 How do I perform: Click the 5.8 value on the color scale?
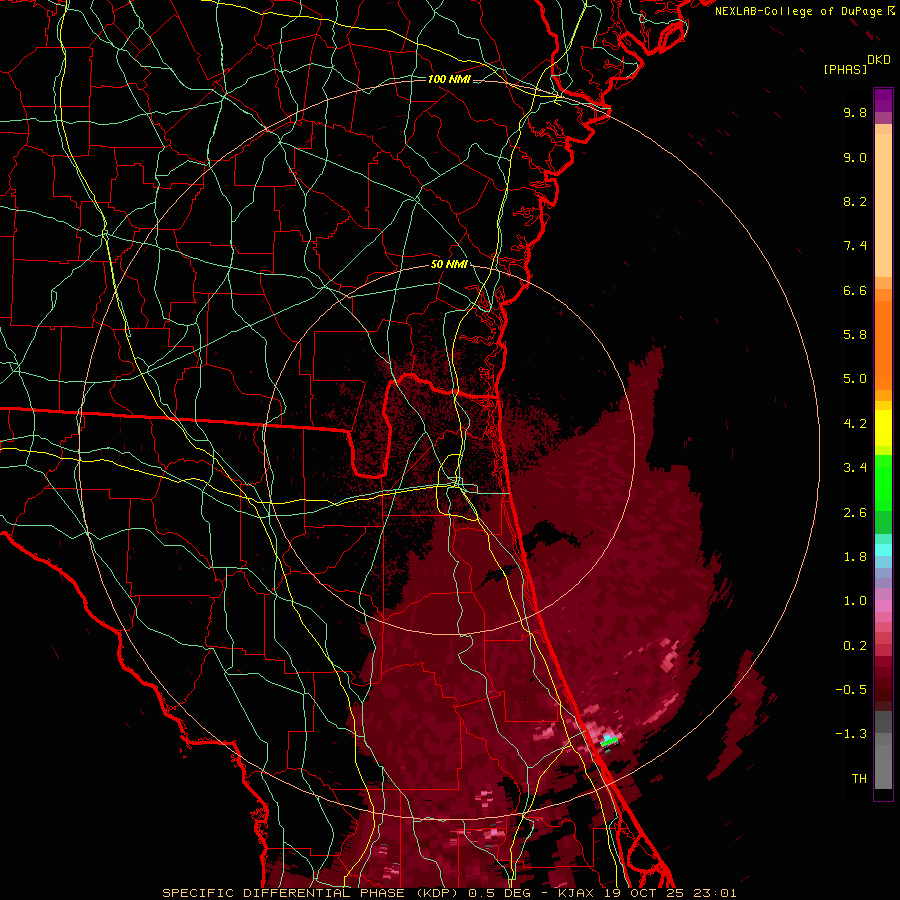pyautogui.click(x=855, y=335)
